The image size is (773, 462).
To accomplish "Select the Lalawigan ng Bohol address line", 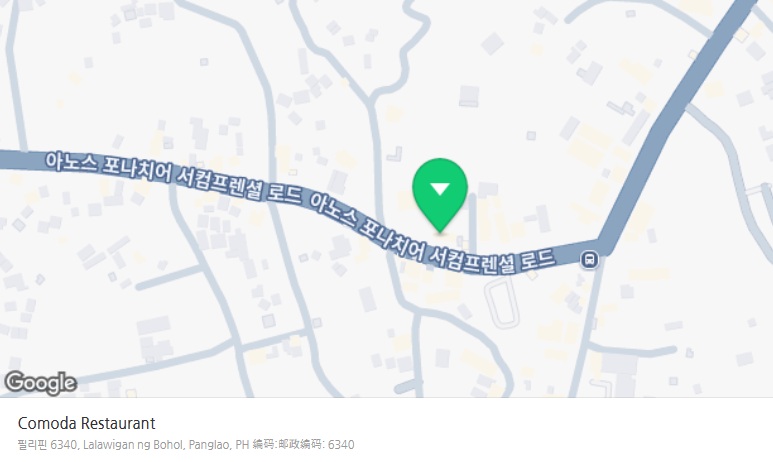I will [x=186, y=444].
